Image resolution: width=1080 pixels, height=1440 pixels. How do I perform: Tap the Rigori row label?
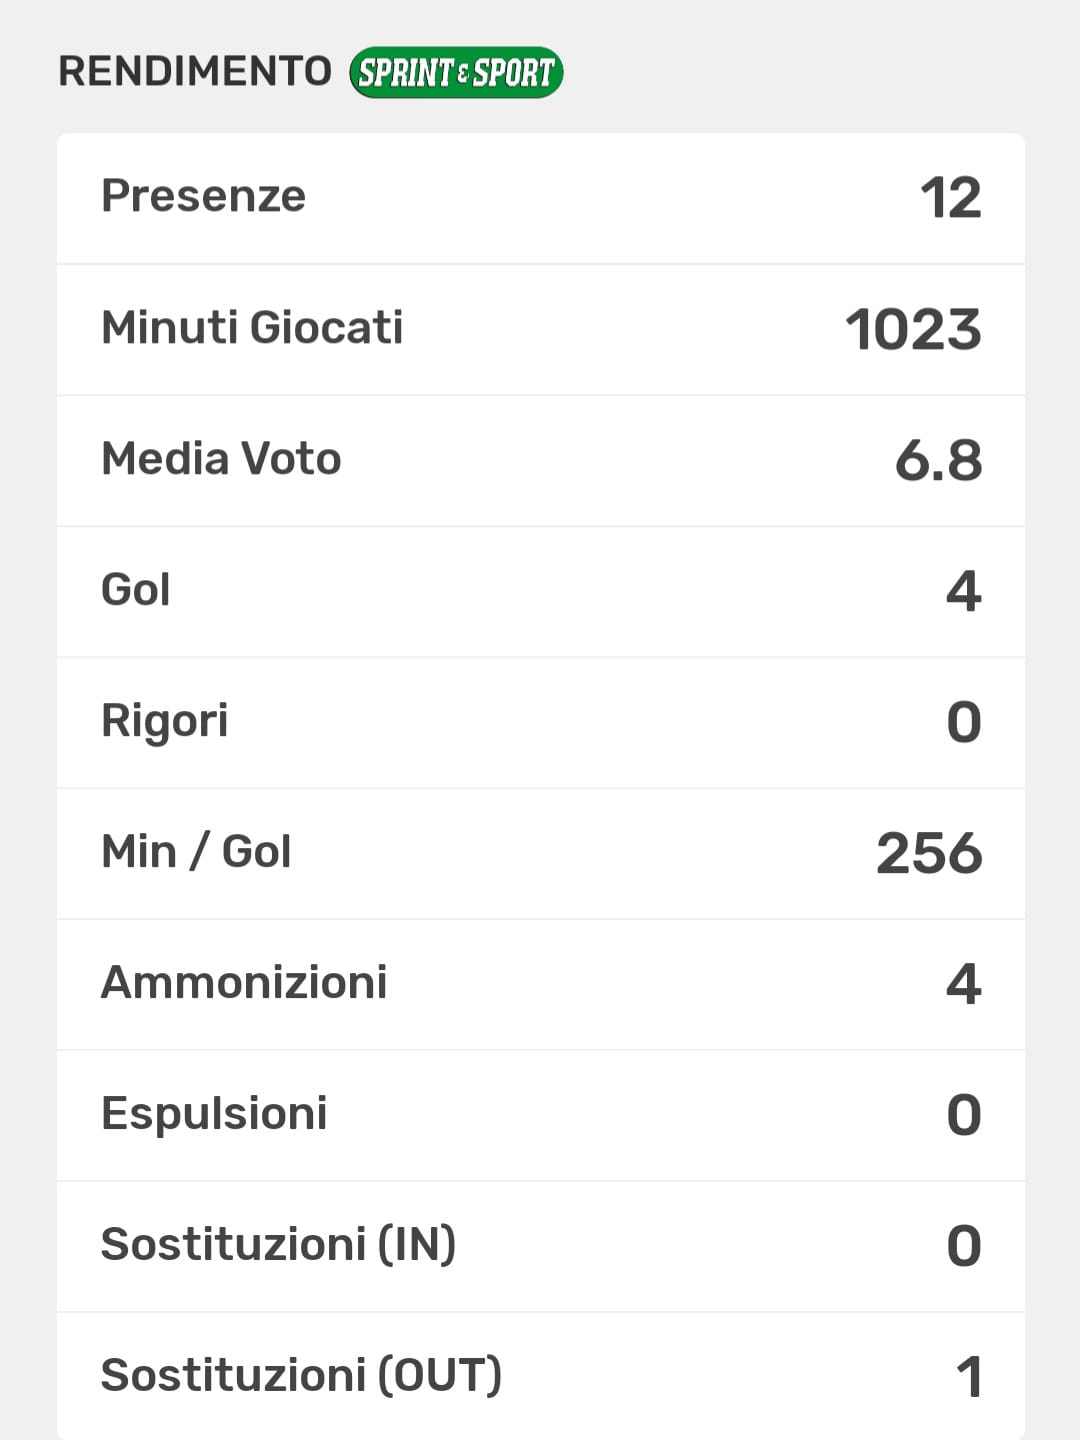point(165,721)
